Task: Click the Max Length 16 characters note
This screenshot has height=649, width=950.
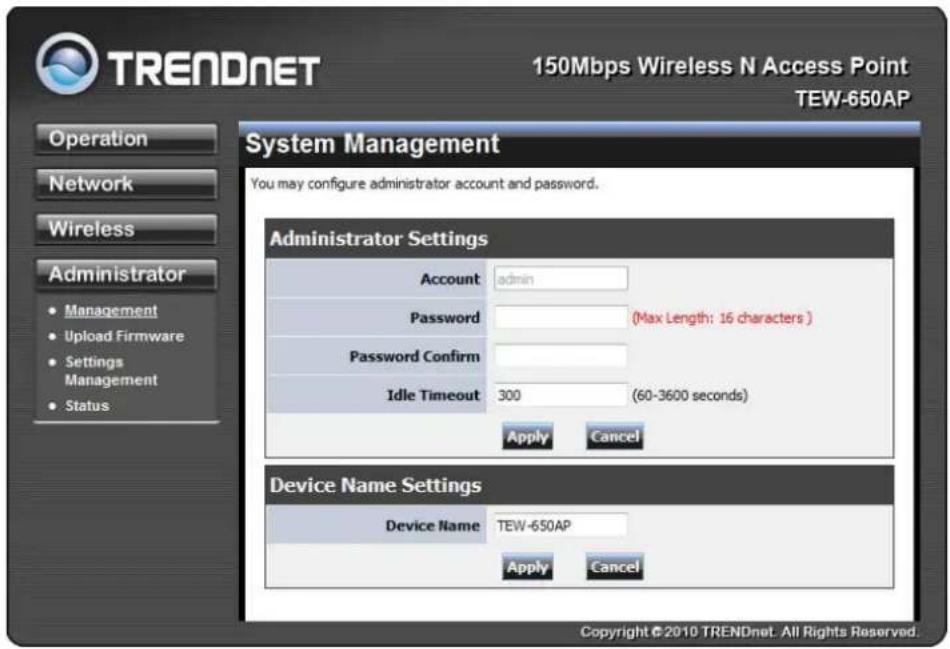Action: tap(722, 318)
